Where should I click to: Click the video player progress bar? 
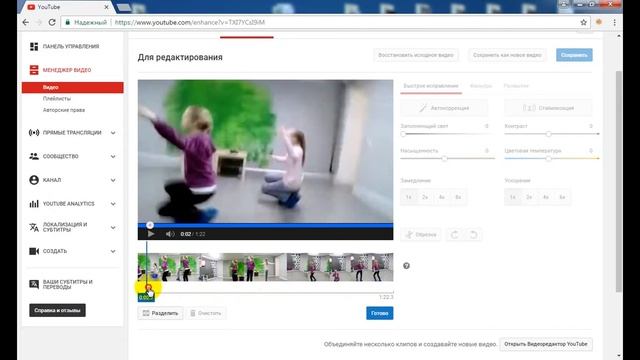tap(265, 225)
